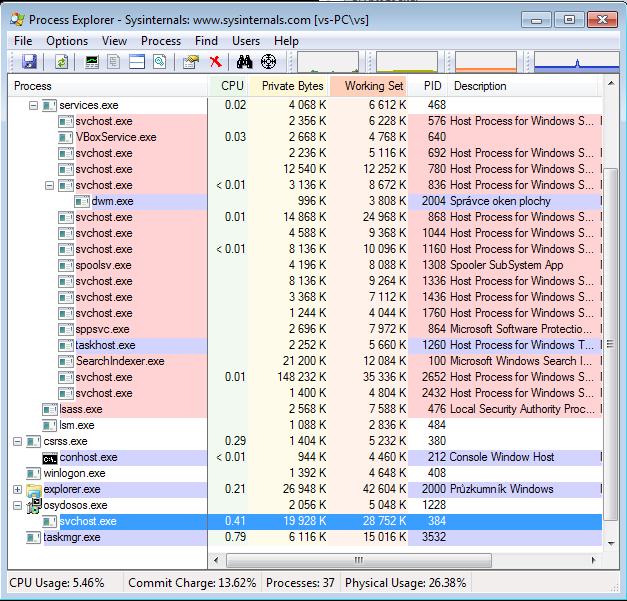Image resolution: width=627 pixels, height=601 pixels.
Task: Click description 'Spooler SubSystem App'
Action: click(x=507, y=265)
